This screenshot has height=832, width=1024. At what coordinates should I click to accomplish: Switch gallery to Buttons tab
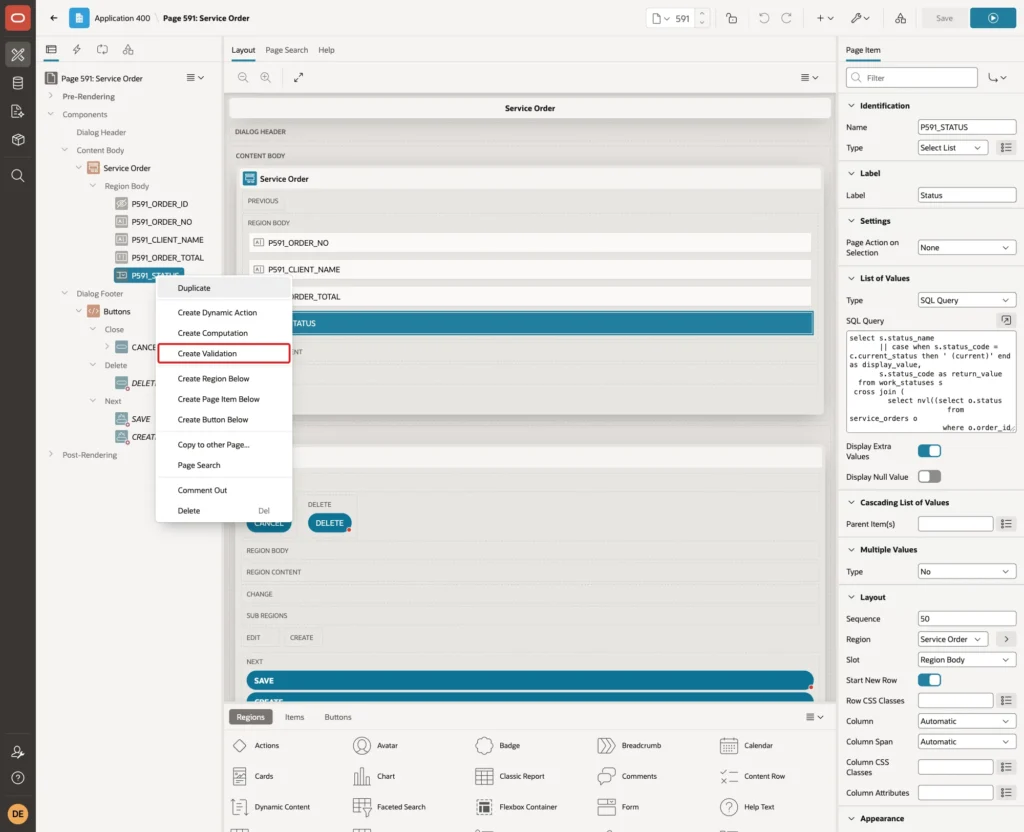338,716
